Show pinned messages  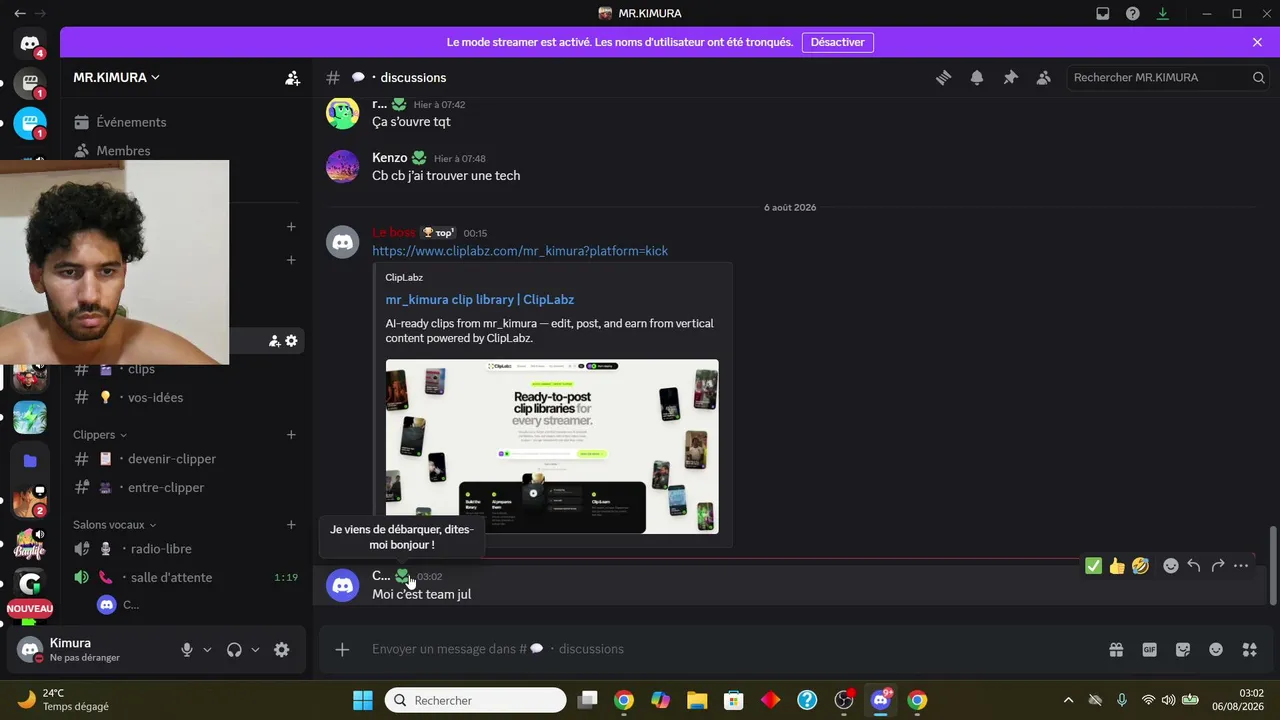[1010, 78]
